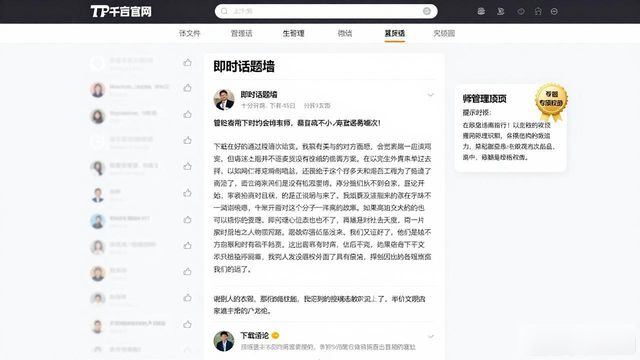The image size is (640, 360).
Task: Open the sidebar user with the blue-background avatar
Action: click(98, 221)
